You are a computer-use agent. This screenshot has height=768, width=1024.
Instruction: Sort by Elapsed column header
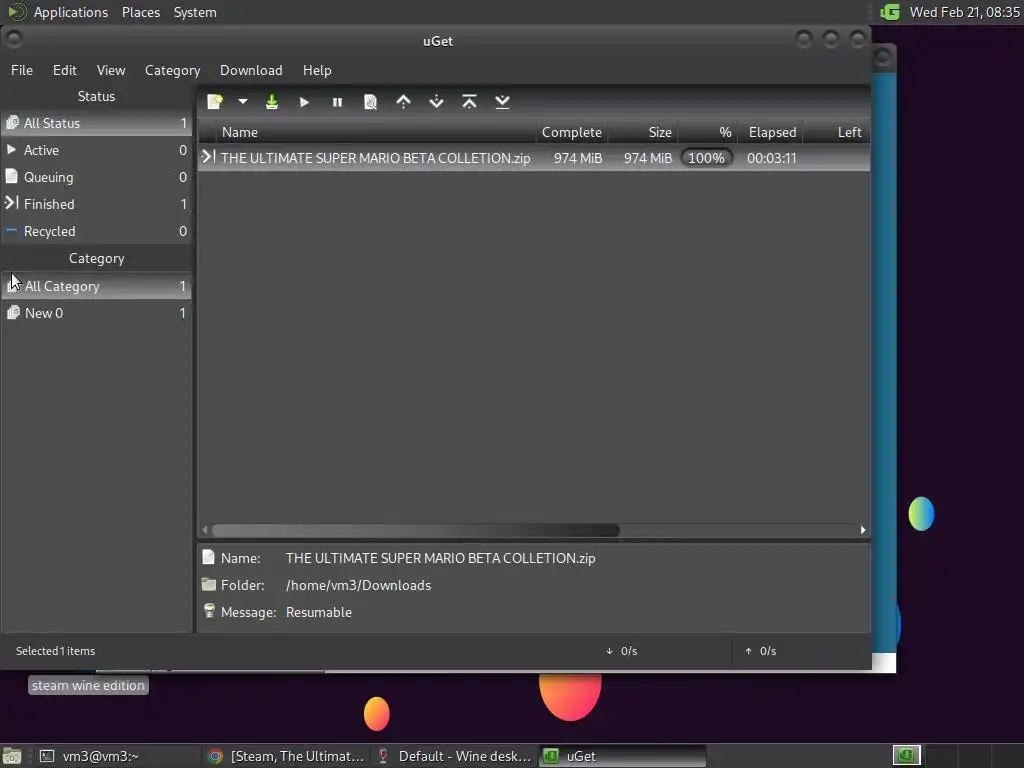click(x=771, y=133)
